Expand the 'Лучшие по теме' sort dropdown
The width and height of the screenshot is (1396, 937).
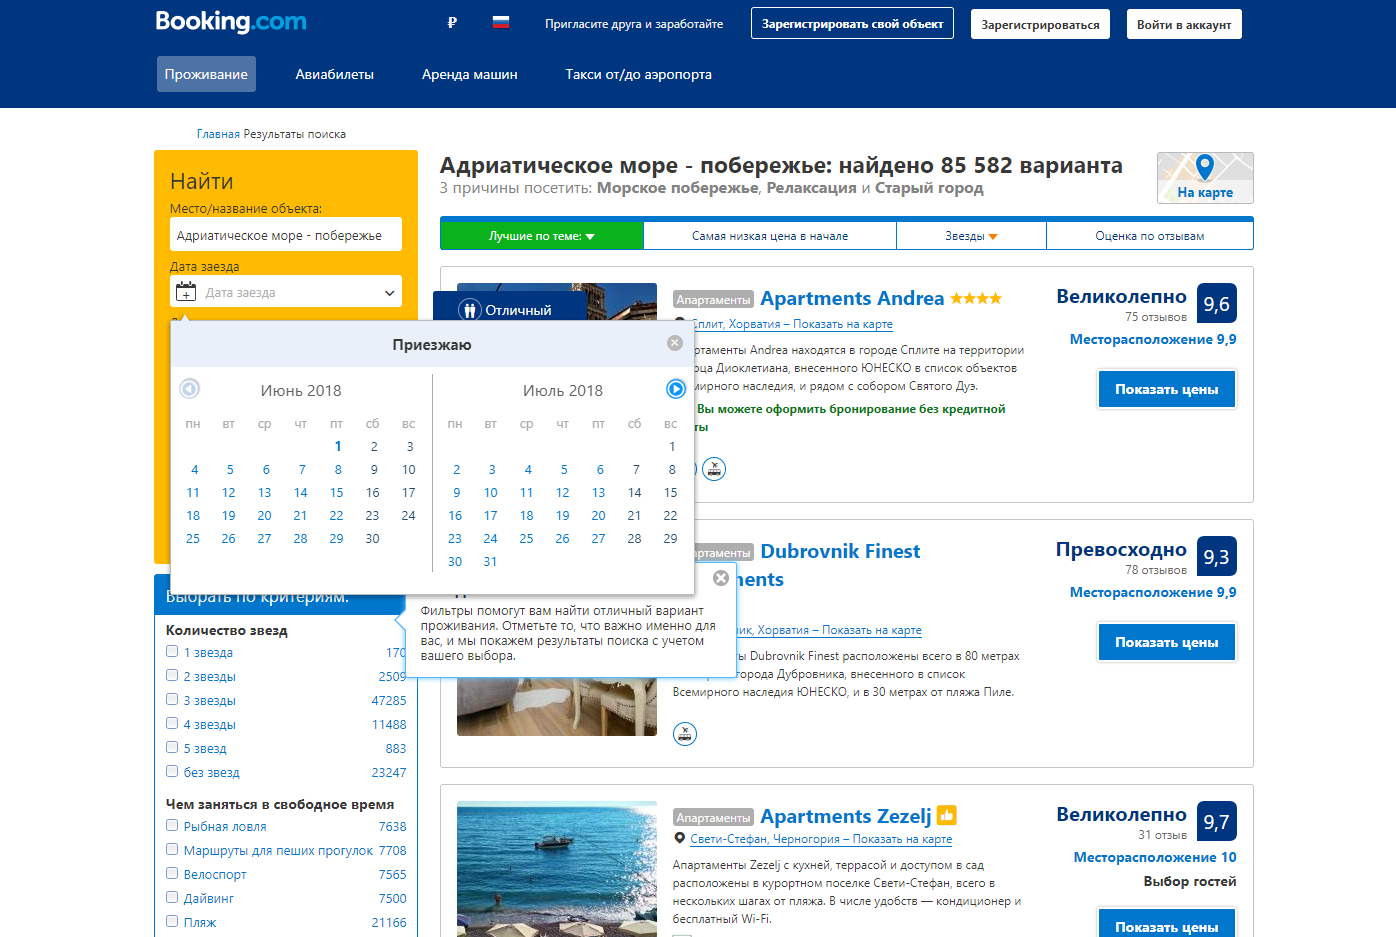click(x=542, y=236)
